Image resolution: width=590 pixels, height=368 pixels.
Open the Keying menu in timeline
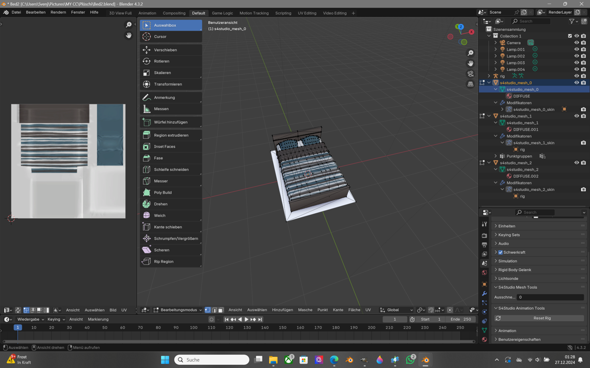point(55,319)
